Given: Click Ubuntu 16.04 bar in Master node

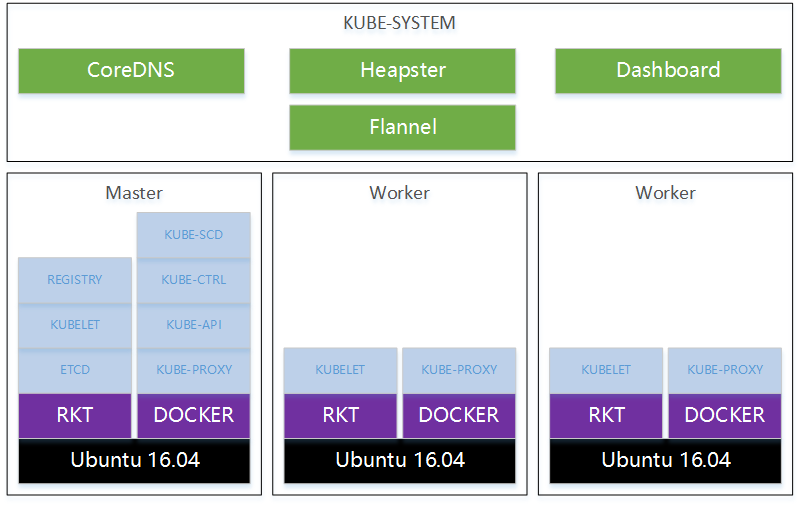Looking at the screenshot, I should (134, 461).
